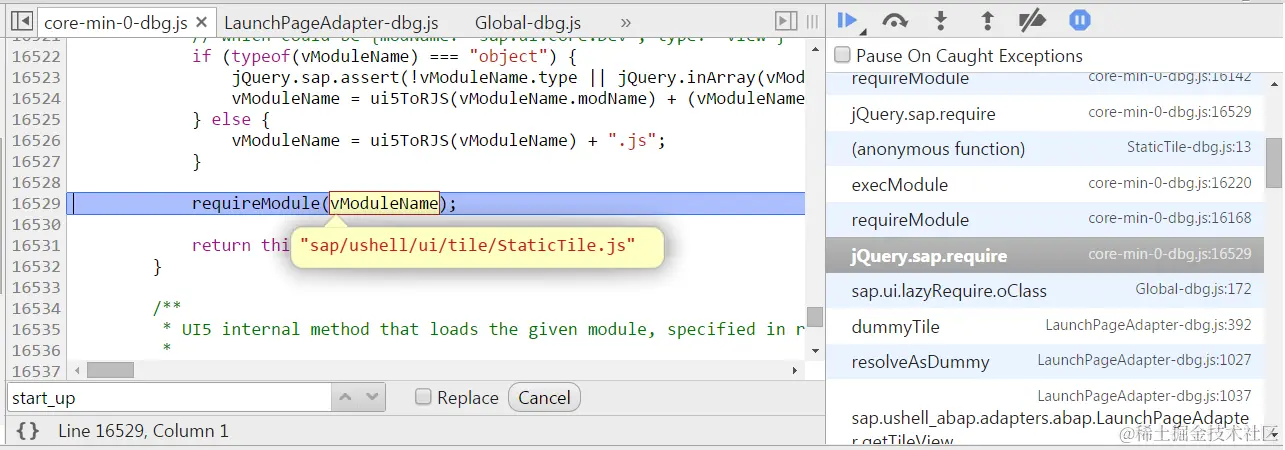Enable the Replace checkbox
1285x450 pixels.
point(423,397)
